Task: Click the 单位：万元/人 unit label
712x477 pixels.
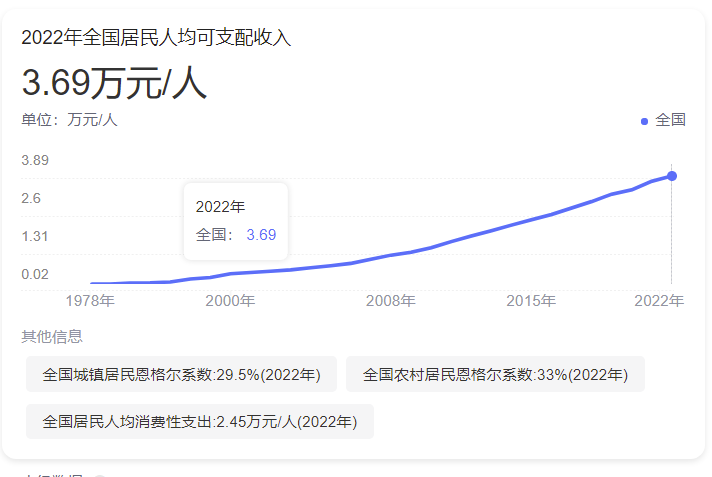Action: pos(70,120)
